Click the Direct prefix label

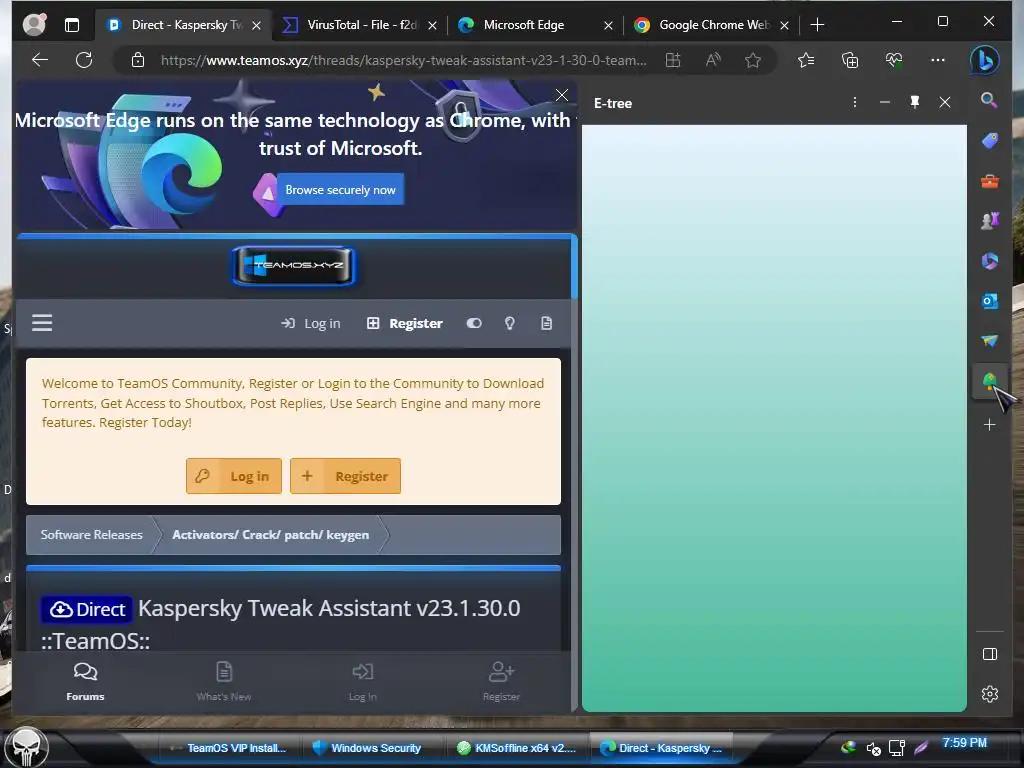click(x=87, y=609)
